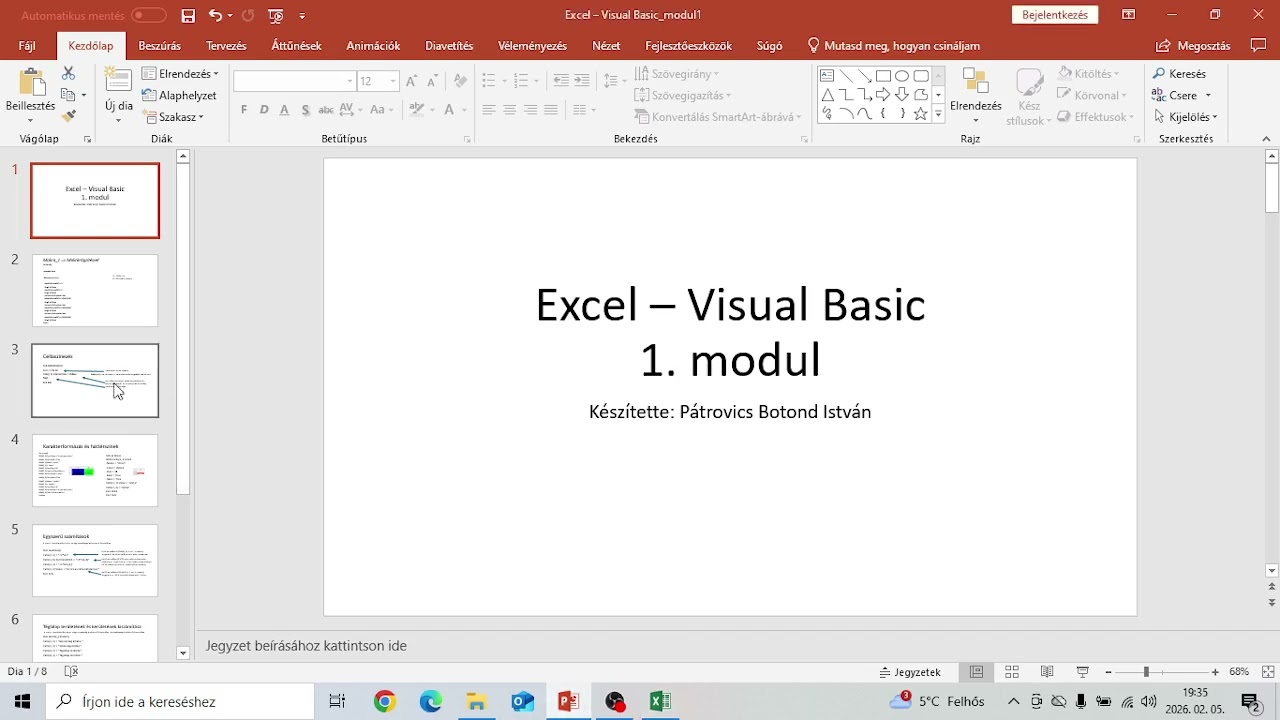Click the zoom slider handle

1146,672
